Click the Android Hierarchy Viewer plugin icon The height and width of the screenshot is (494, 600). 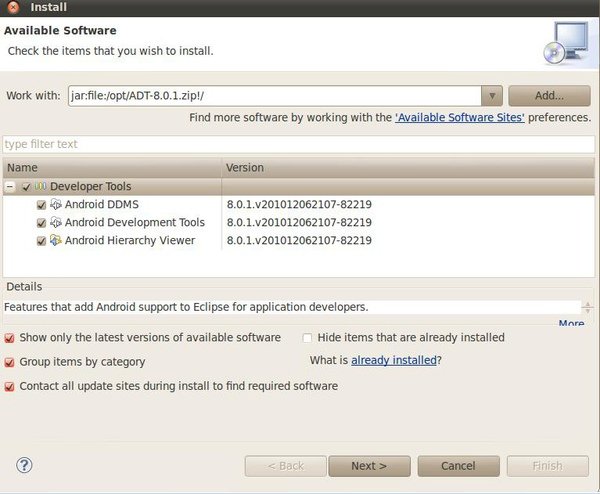click(56, 240)
